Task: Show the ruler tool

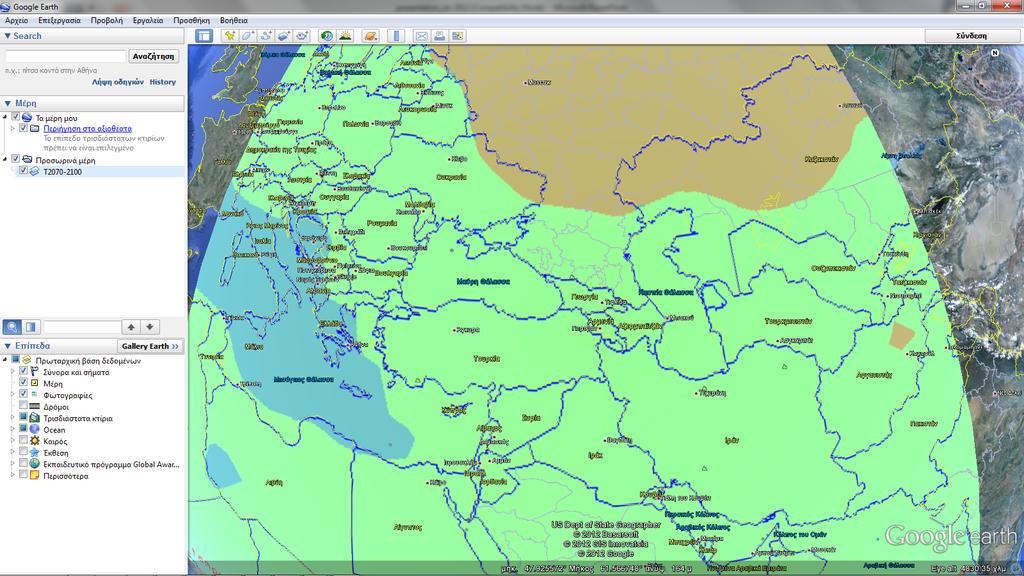Action: (396, 36)
